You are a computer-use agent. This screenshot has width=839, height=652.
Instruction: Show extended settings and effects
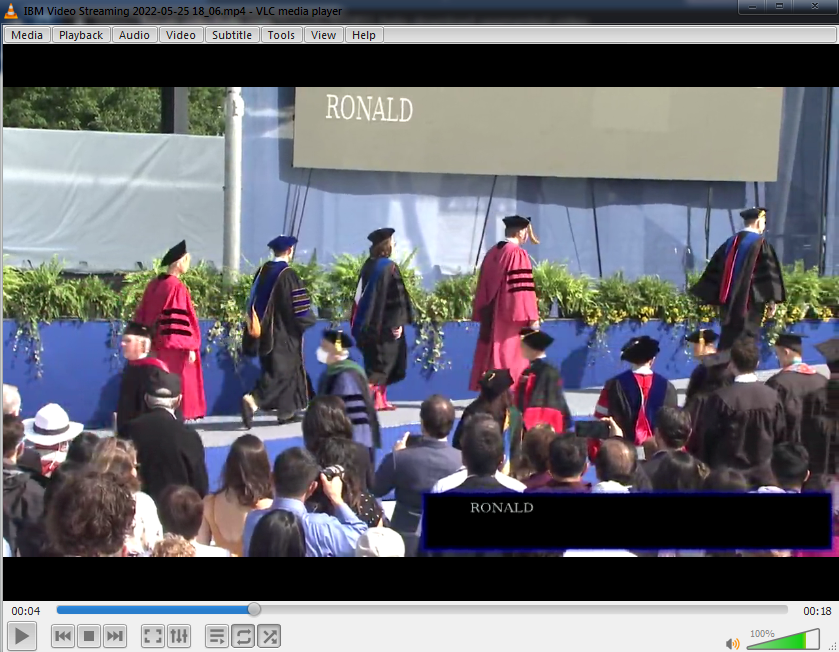[x=179, y=636]
